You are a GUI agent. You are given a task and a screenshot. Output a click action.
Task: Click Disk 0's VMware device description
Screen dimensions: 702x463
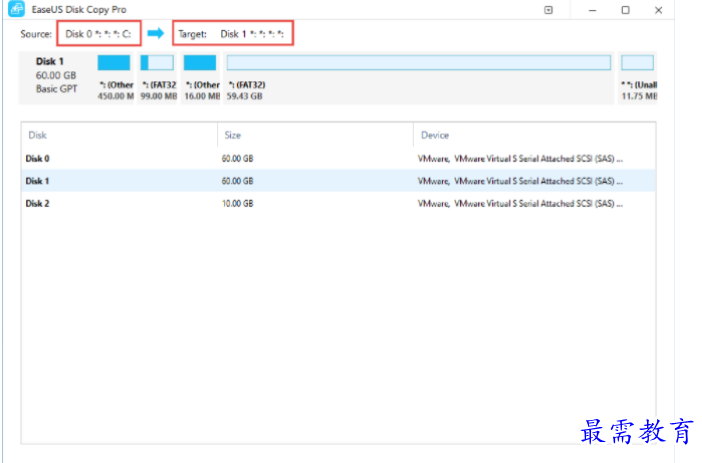pyautogui.click(x=520, y=159)
